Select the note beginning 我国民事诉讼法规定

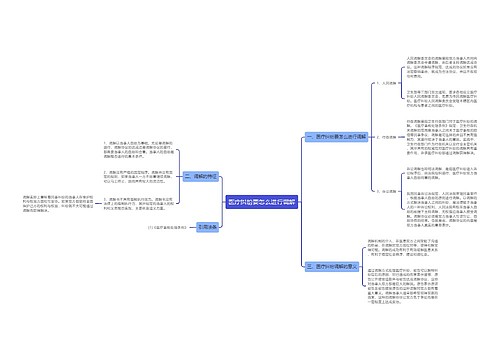click(442, 209)
